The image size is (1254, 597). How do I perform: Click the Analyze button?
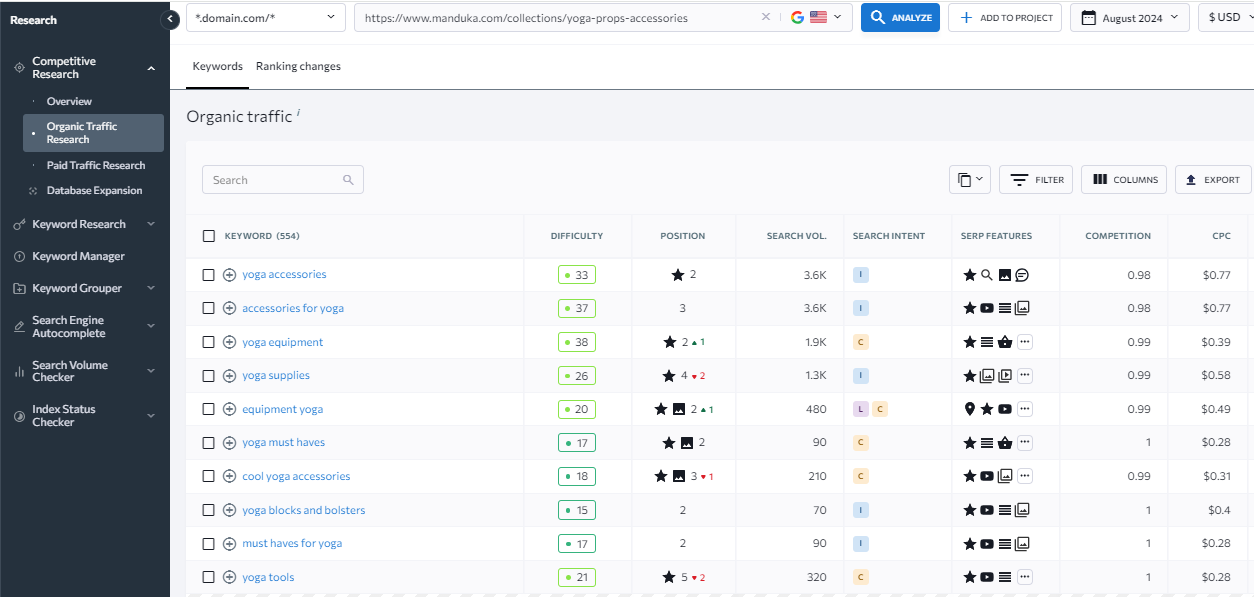(900, 17)
